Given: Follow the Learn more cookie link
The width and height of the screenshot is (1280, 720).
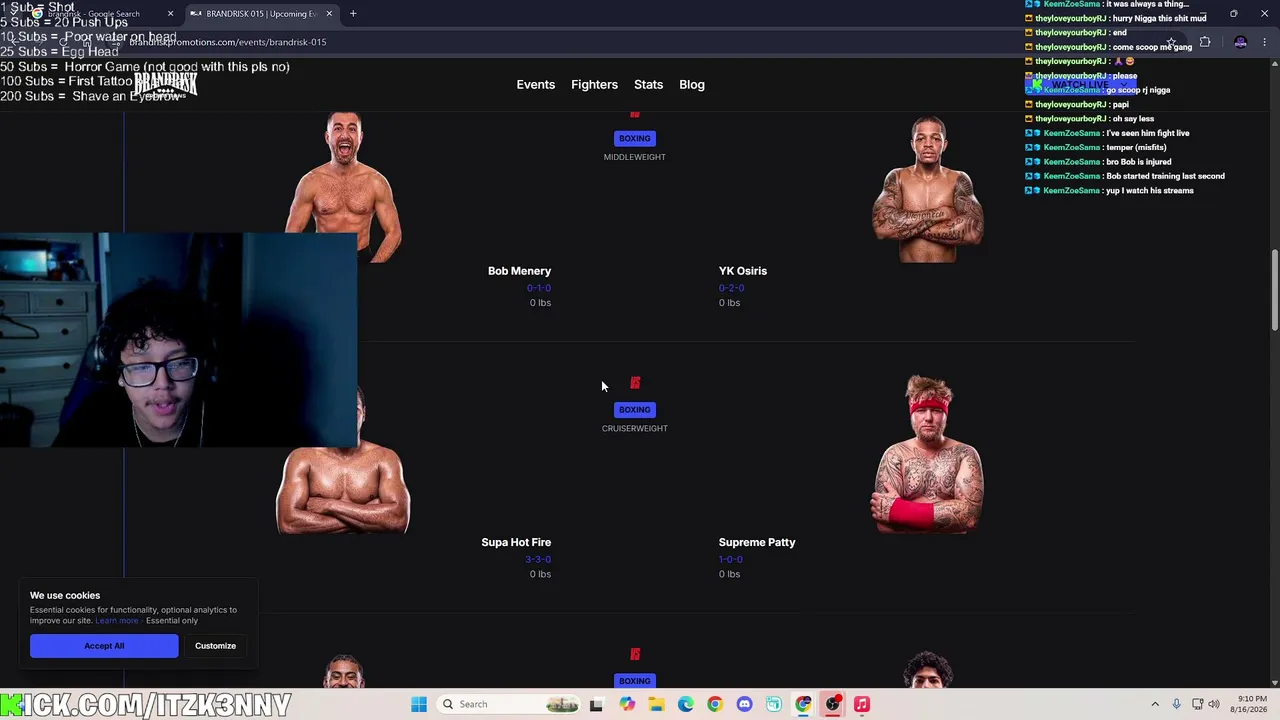Looking at the screenshot, I should (117, 621).
